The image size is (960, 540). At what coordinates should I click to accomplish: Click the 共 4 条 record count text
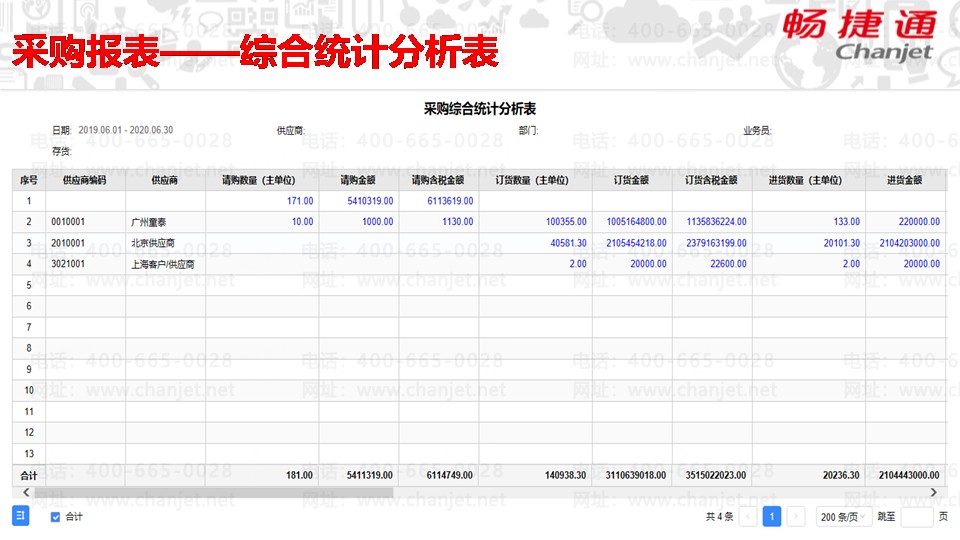(x=719, y=517)
